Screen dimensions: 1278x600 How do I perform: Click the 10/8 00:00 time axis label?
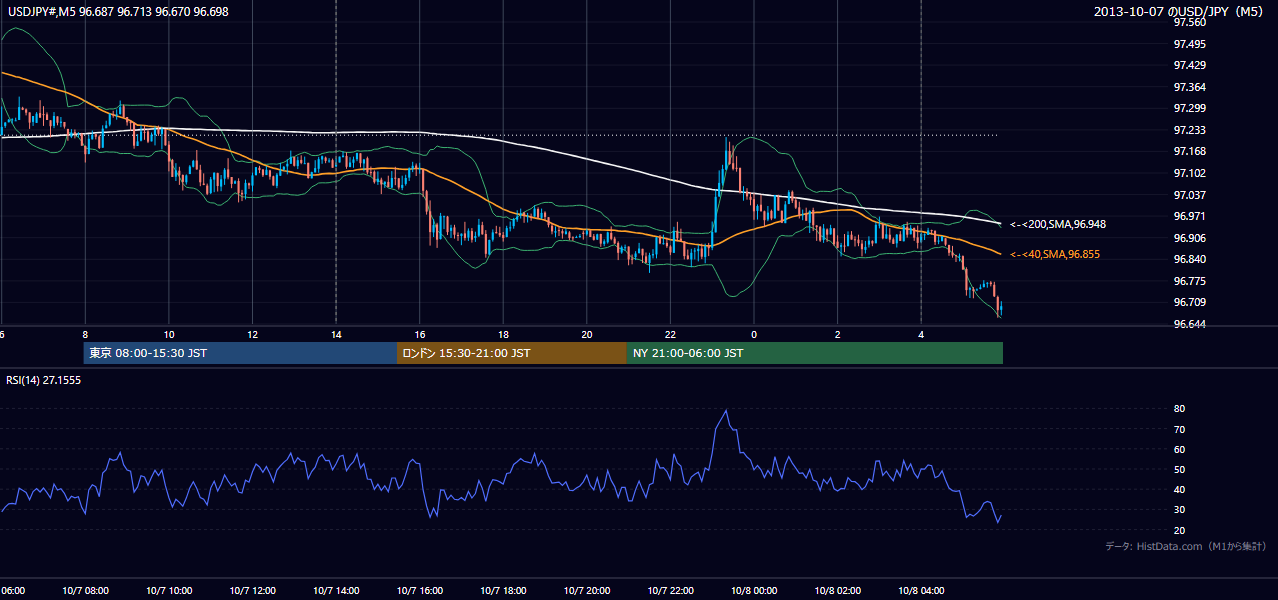[753, 590]
